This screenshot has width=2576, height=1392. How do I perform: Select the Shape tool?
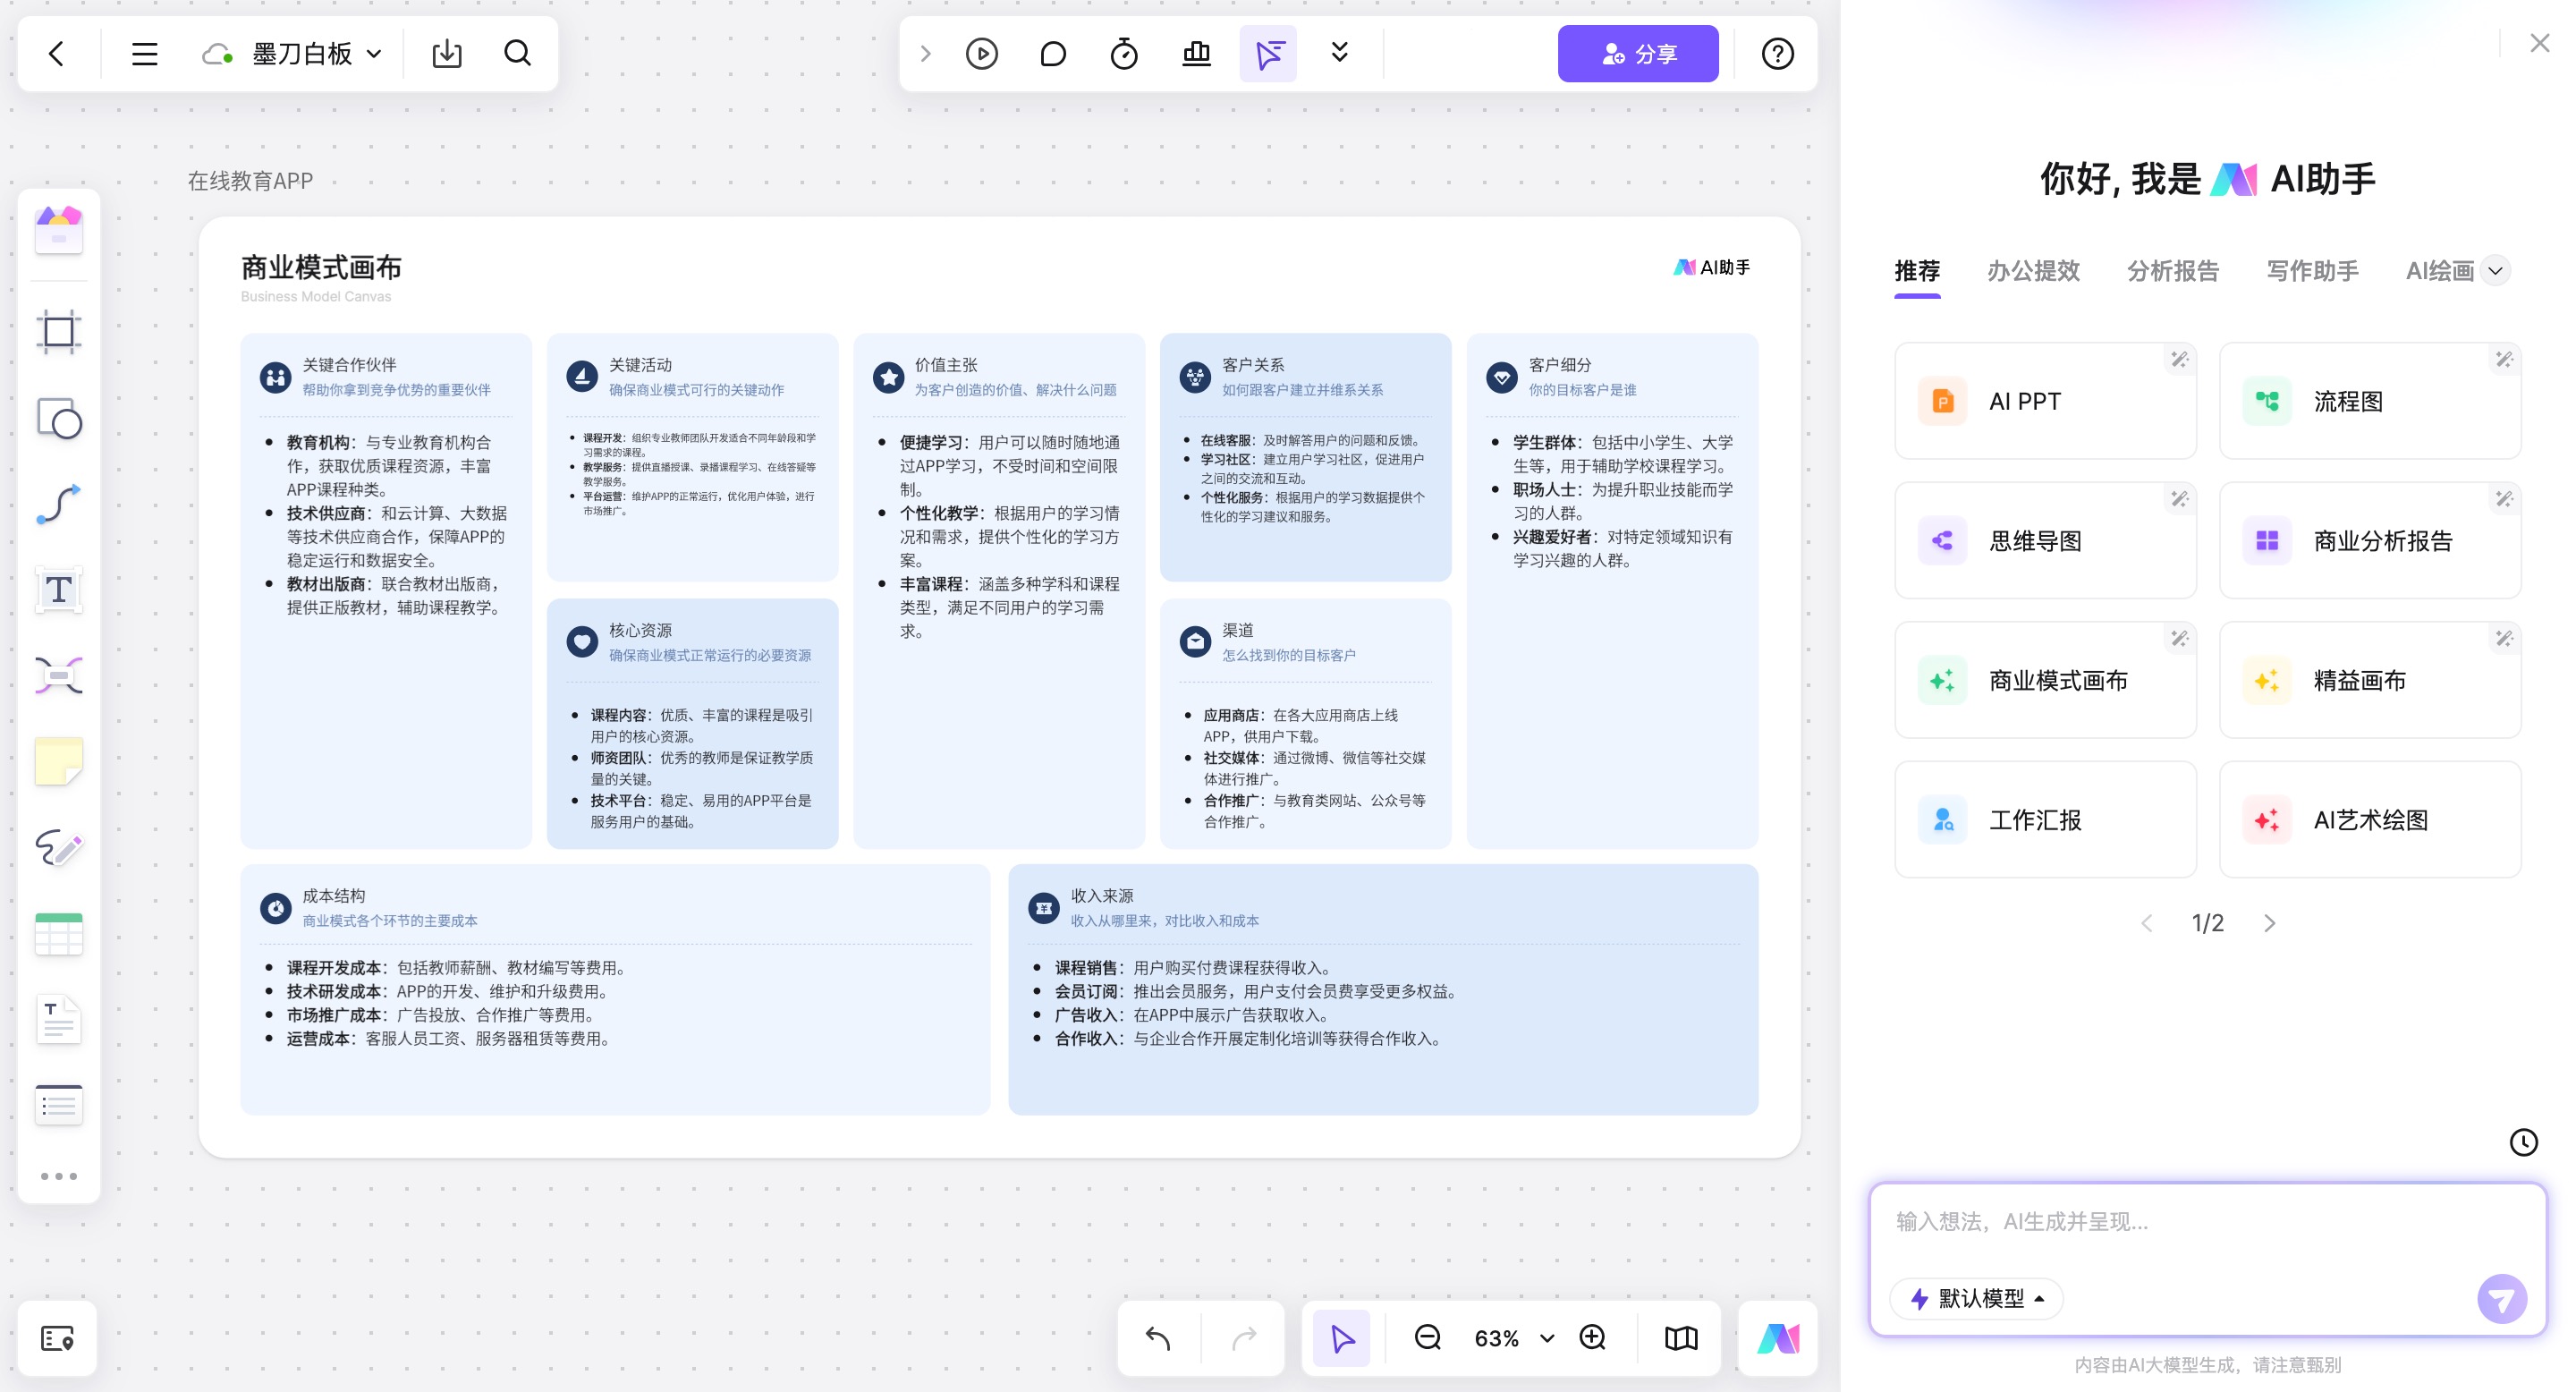[x=58, y=419]
